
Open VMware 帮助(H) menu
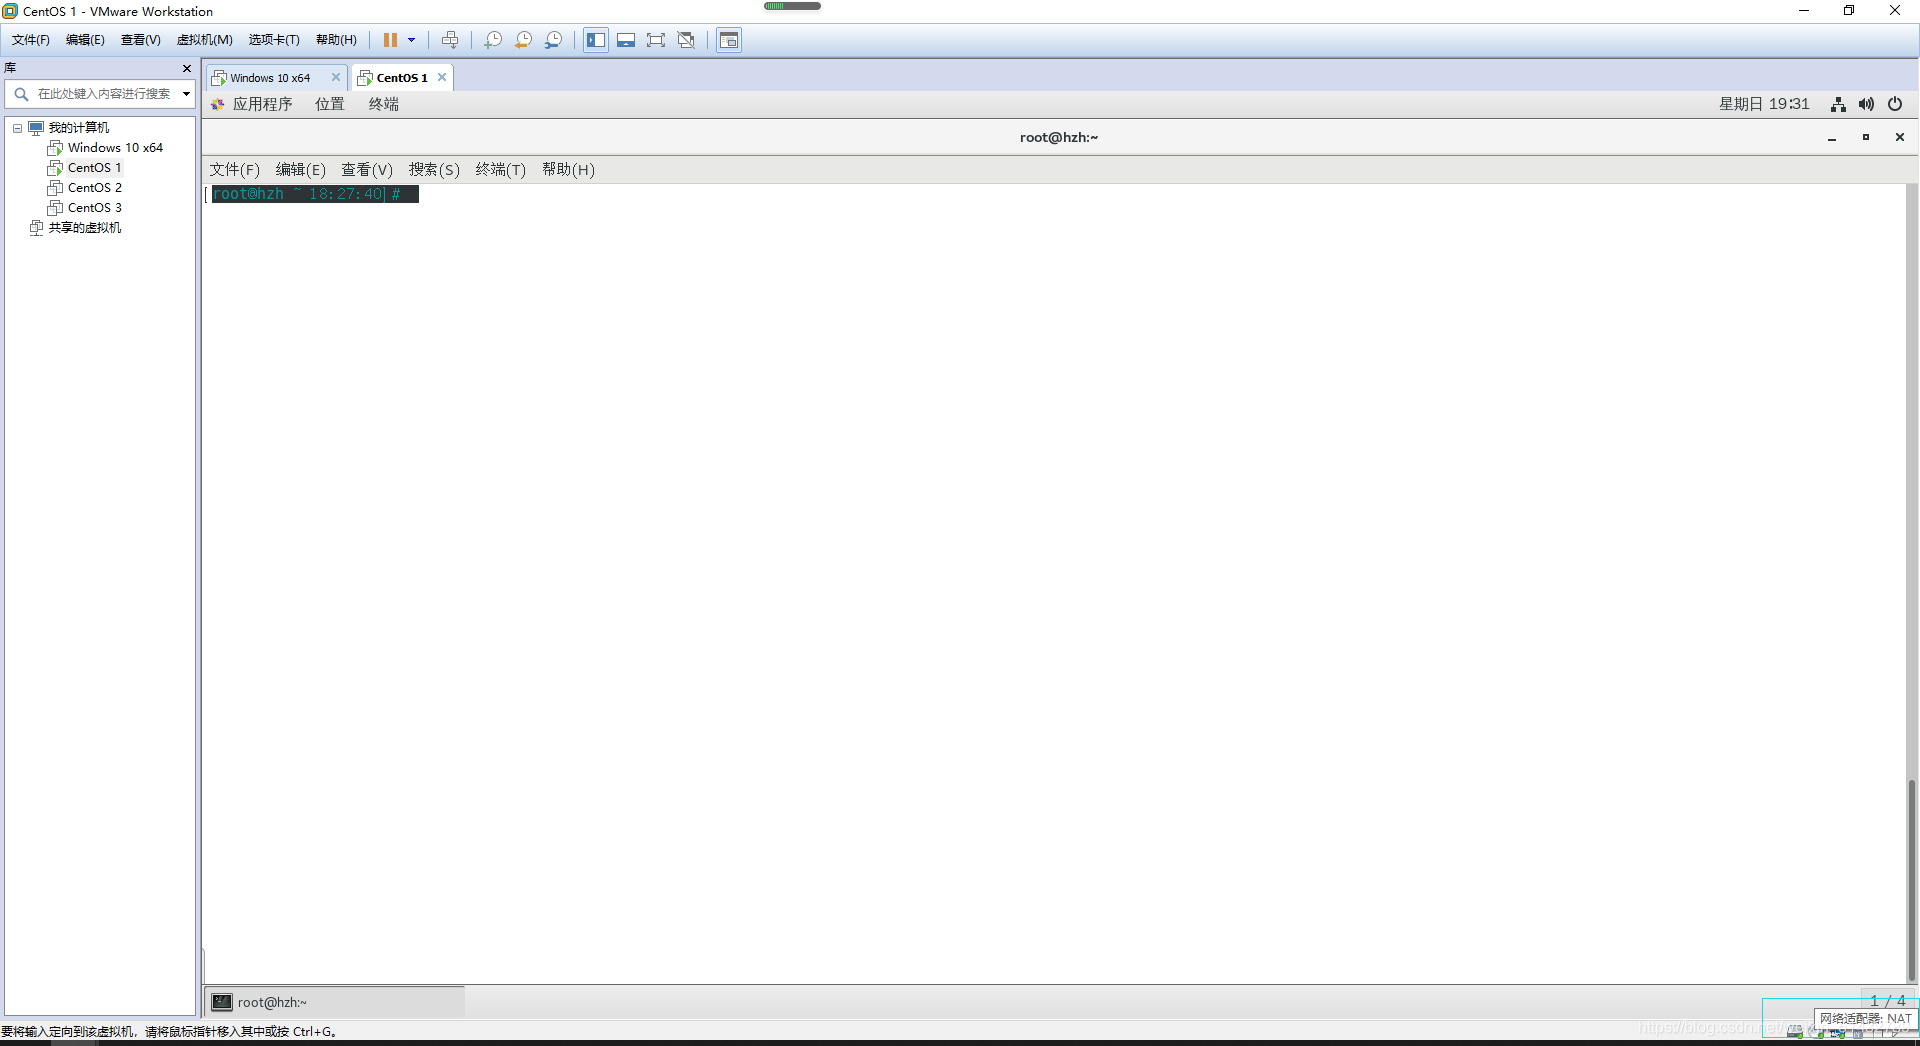[x=336, y=40]
